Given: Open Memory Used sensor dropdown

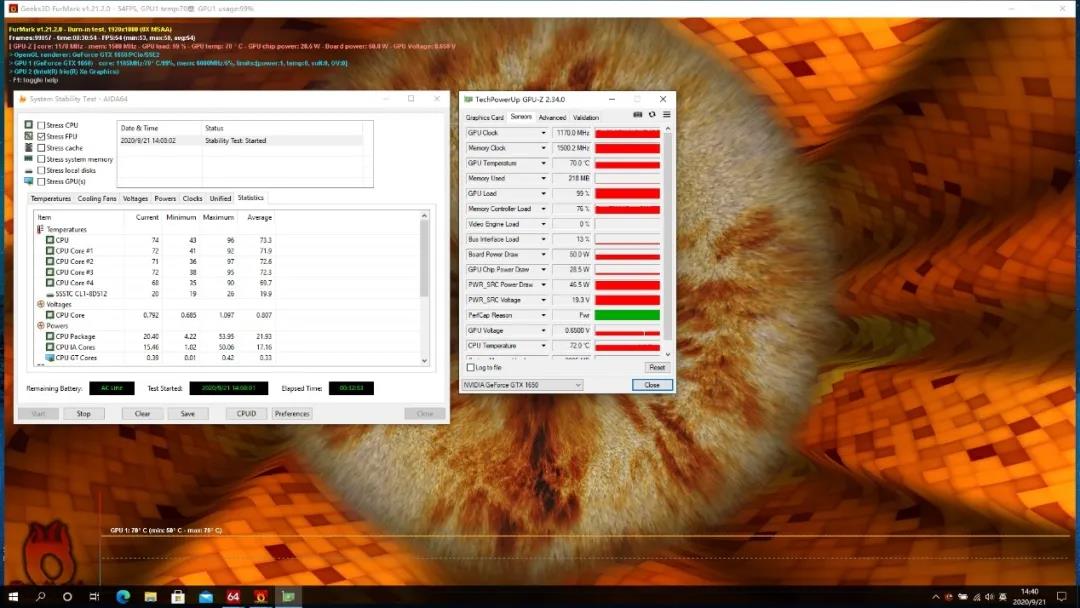Looking at the screenshot, I should pyautogui.click(x=543, y=178).
